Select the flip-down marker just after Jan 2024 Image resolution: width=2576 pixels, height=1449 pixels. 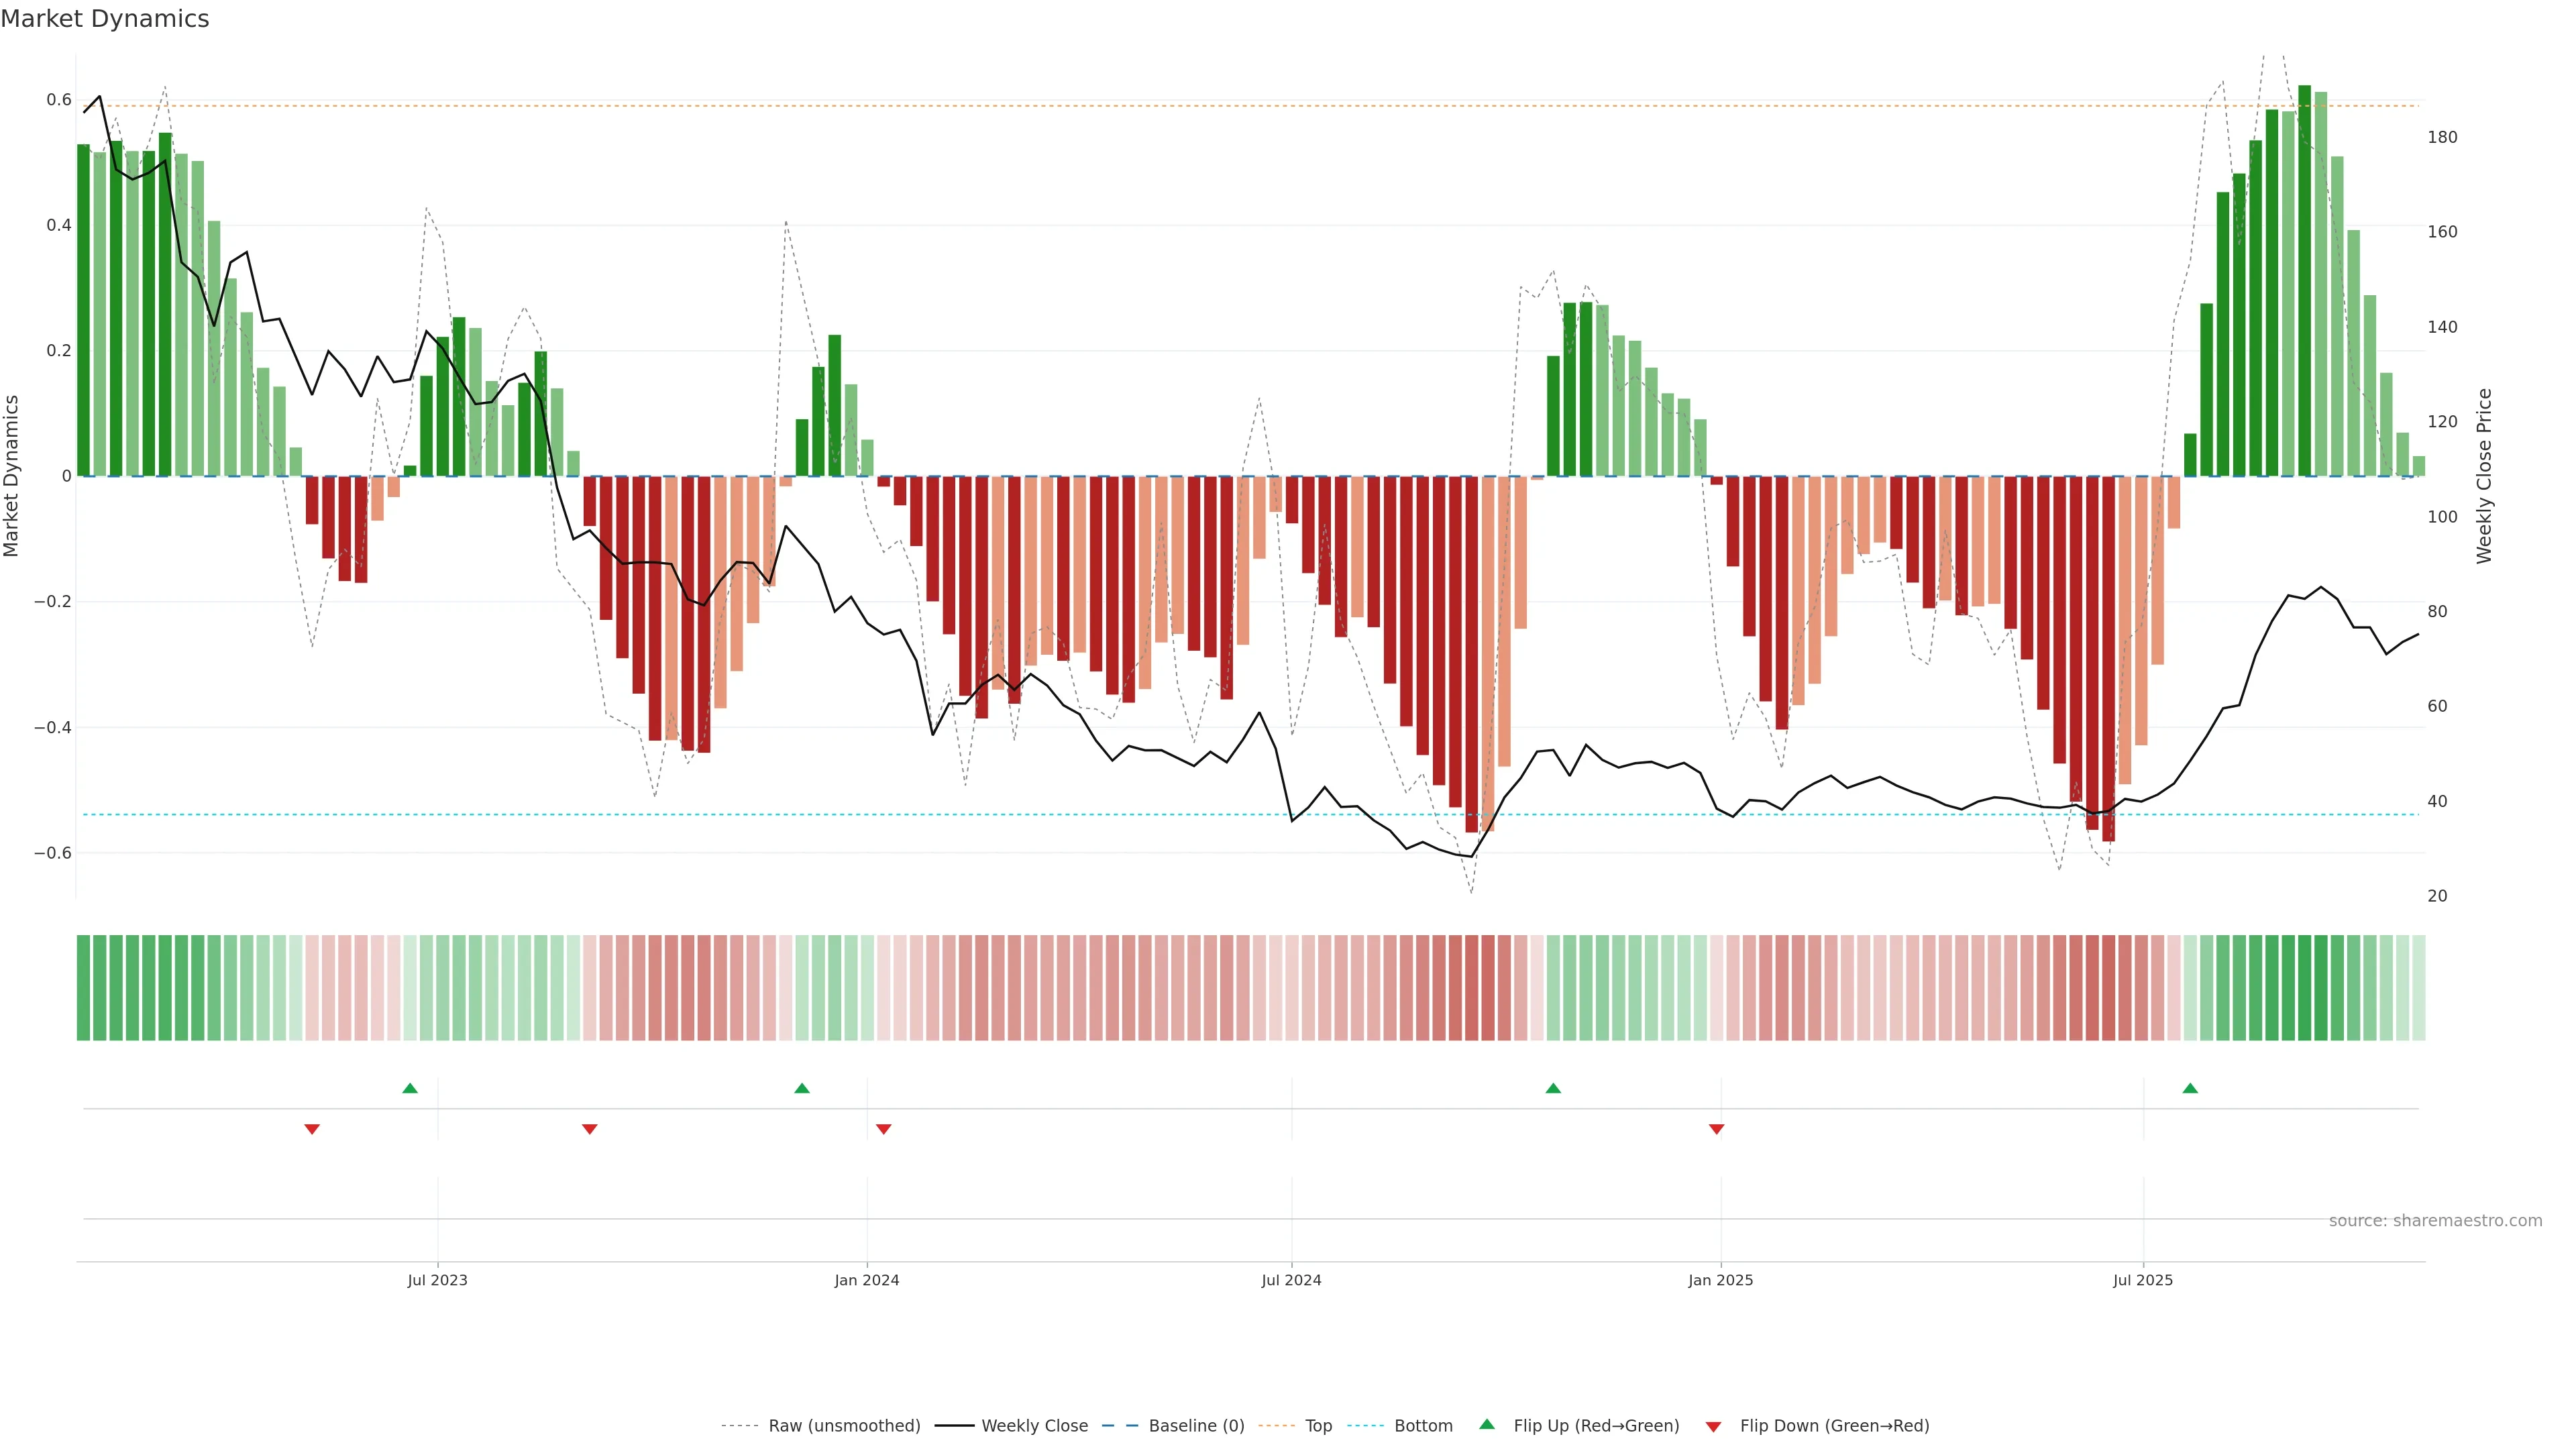point(883,1129)
